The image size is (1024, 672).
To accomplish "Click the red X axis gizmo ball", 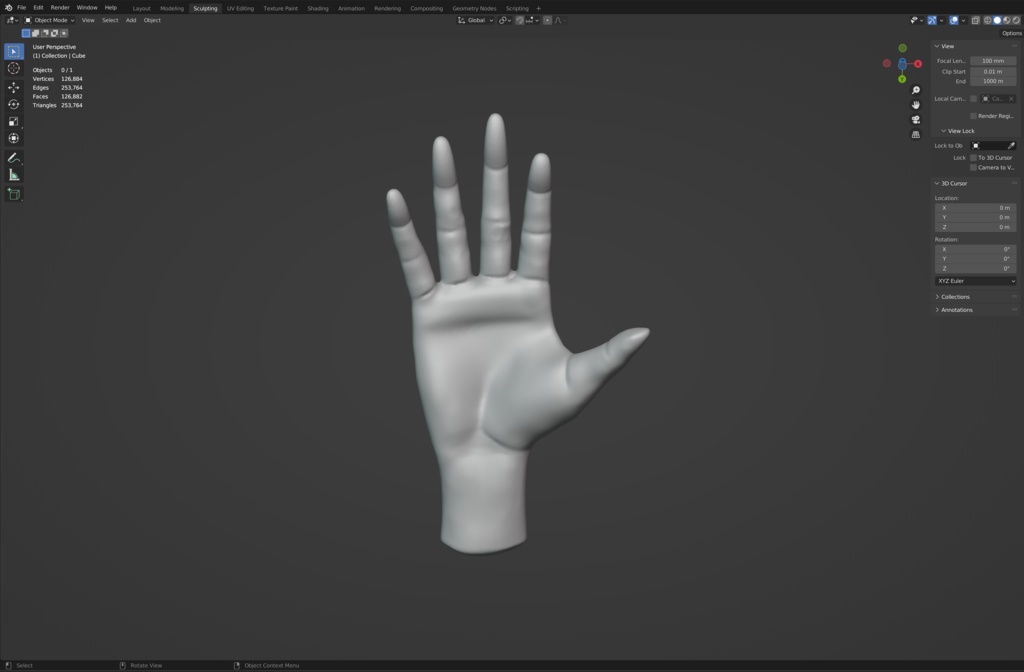I will click(x=918, y=63).
